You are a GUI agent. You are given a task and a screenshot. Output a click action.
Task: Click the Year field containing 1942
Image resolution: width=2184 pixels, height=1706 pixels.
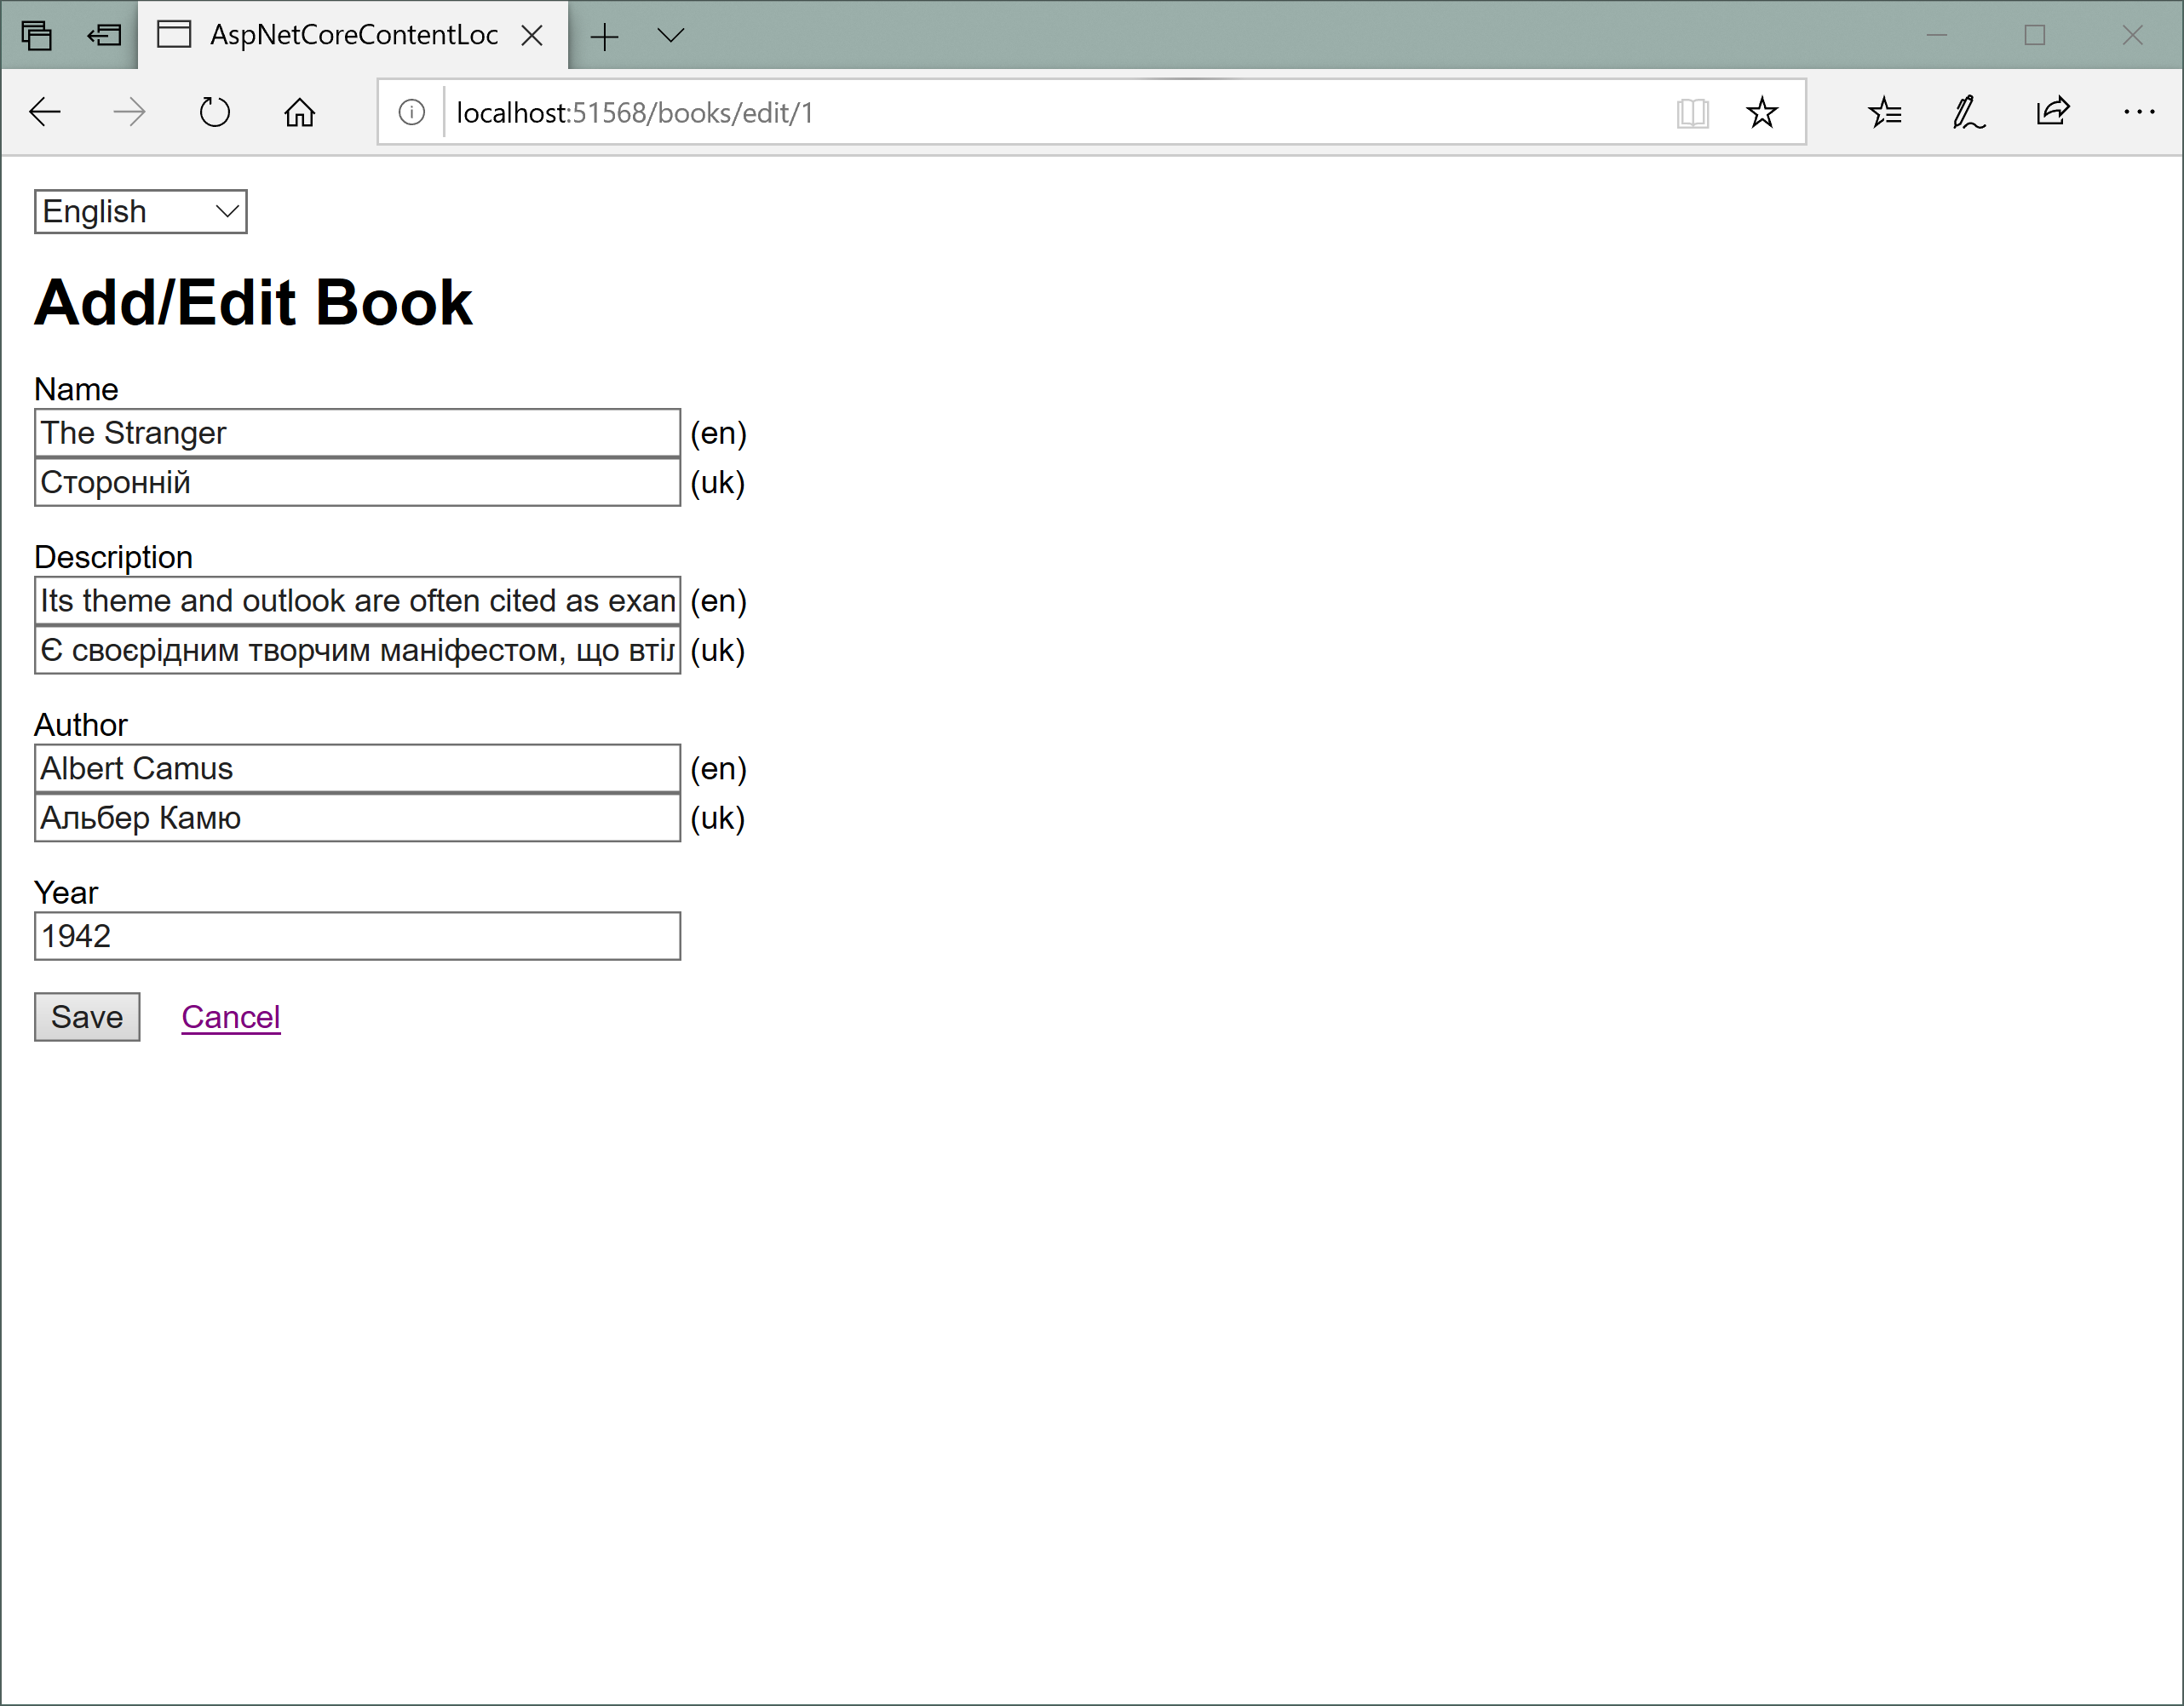[357, 936]
